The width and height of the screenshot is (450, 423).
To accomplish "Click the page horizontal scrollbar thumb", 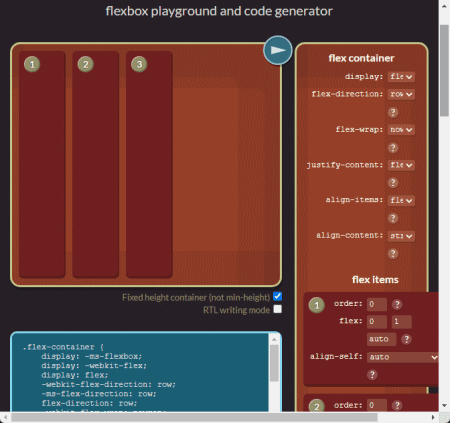I will (x=194, y=417).
